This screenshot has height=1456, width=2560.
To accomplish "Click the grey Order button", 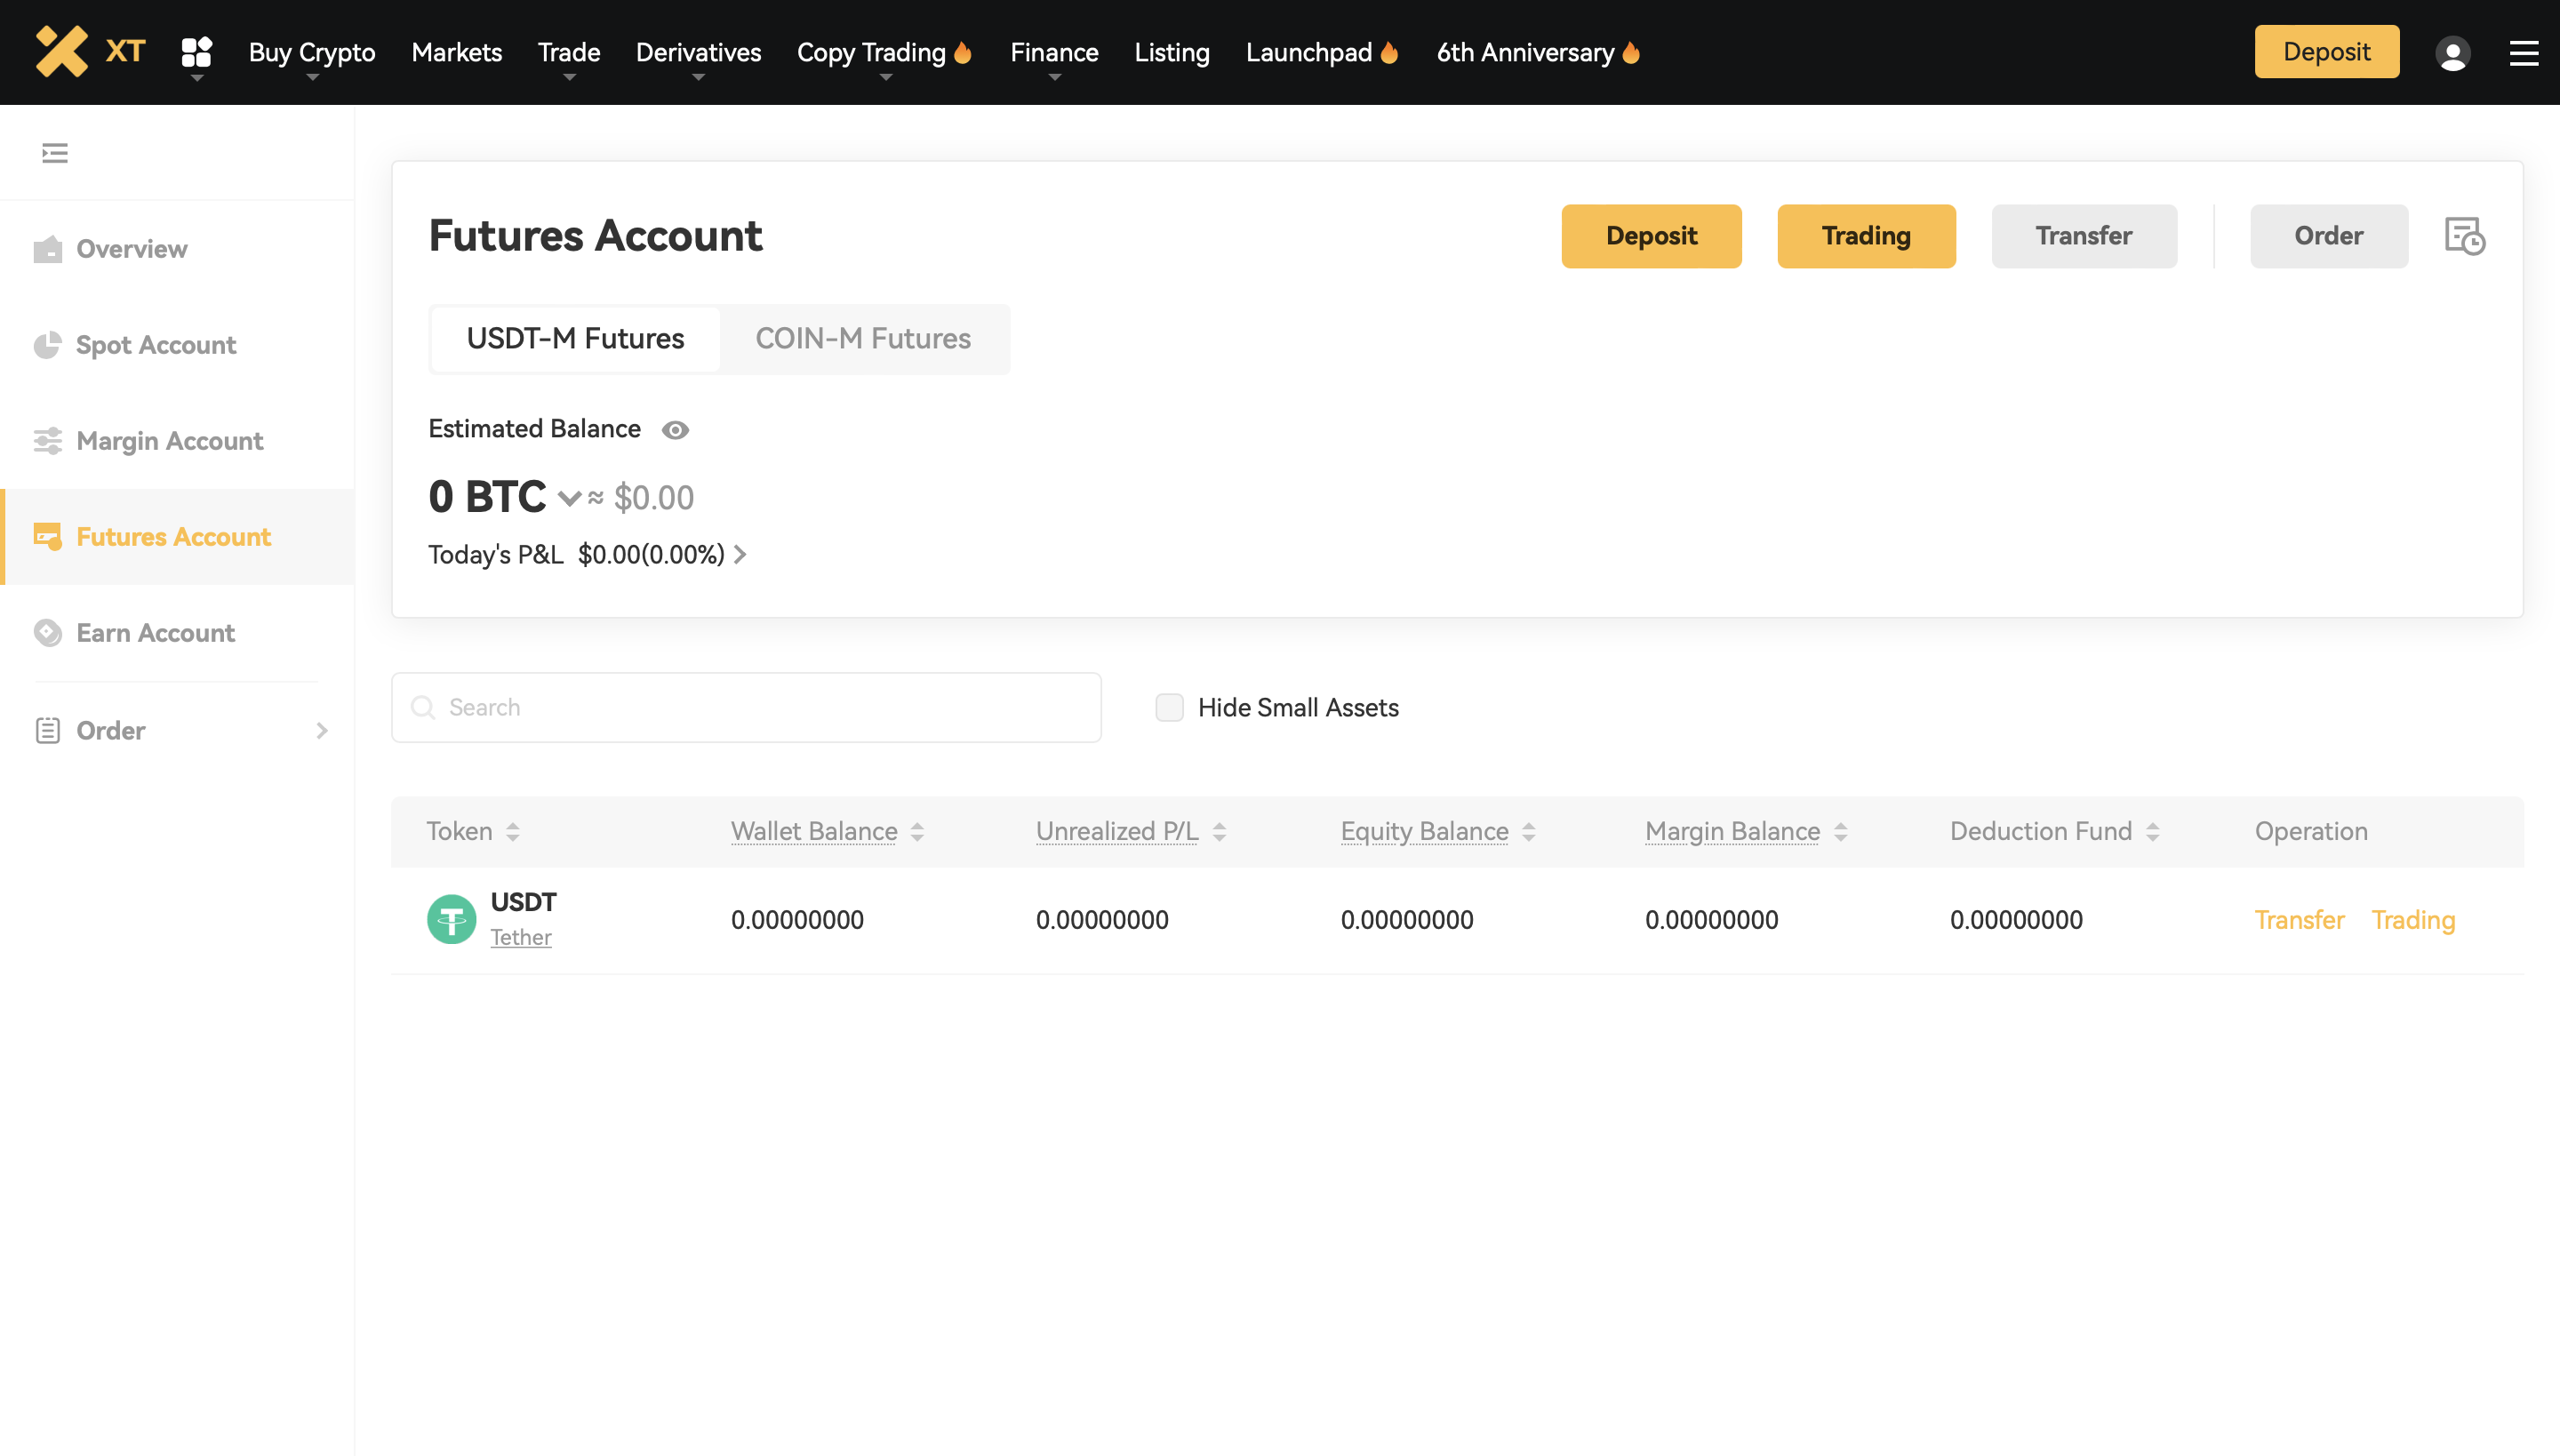I will (x=2329, y=236).
